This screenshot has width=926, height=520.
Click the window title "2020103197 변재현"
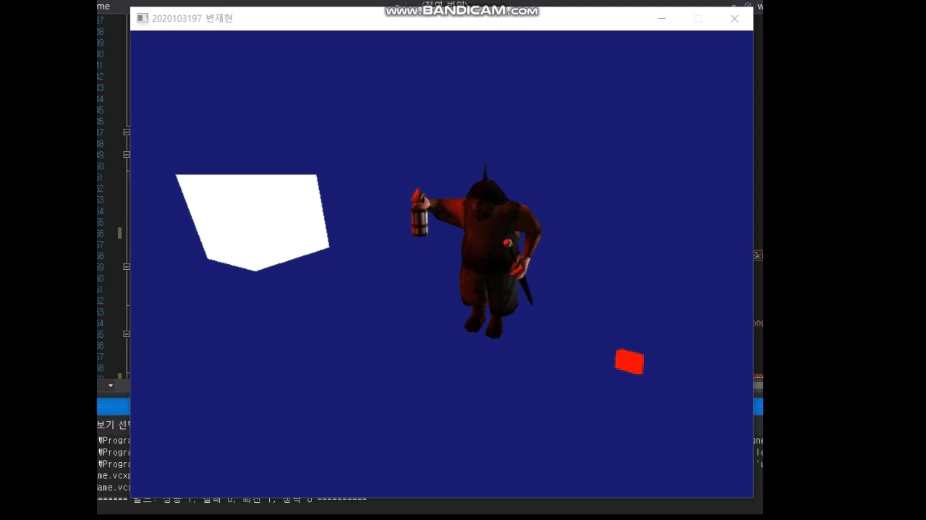pos(193,18)
